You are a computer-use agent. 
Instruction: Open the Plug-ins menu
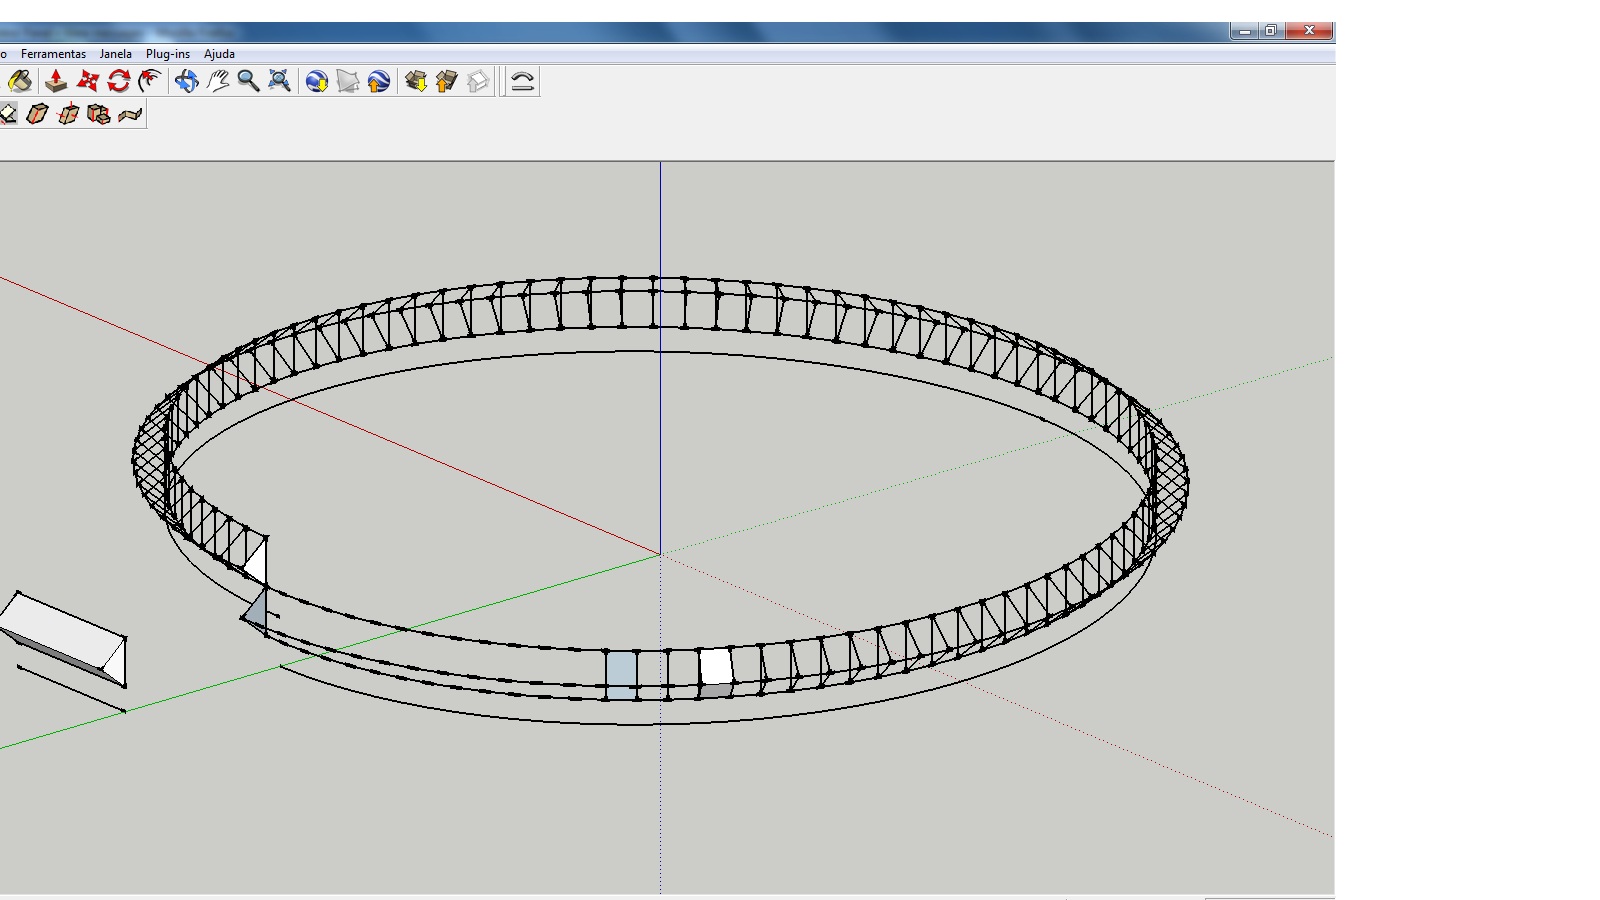click(x=168, y=54)
